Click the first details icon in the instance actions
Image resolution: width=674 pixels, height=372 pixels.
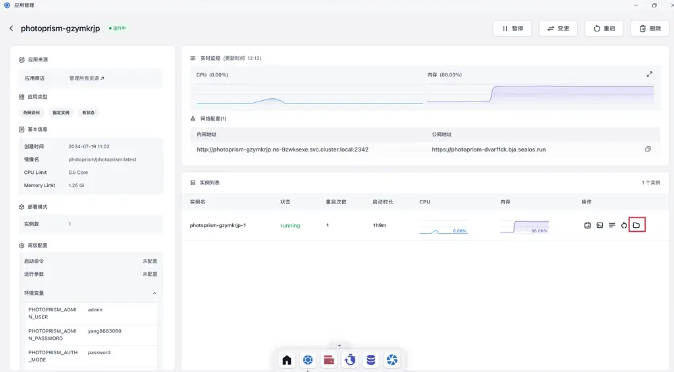587,225
